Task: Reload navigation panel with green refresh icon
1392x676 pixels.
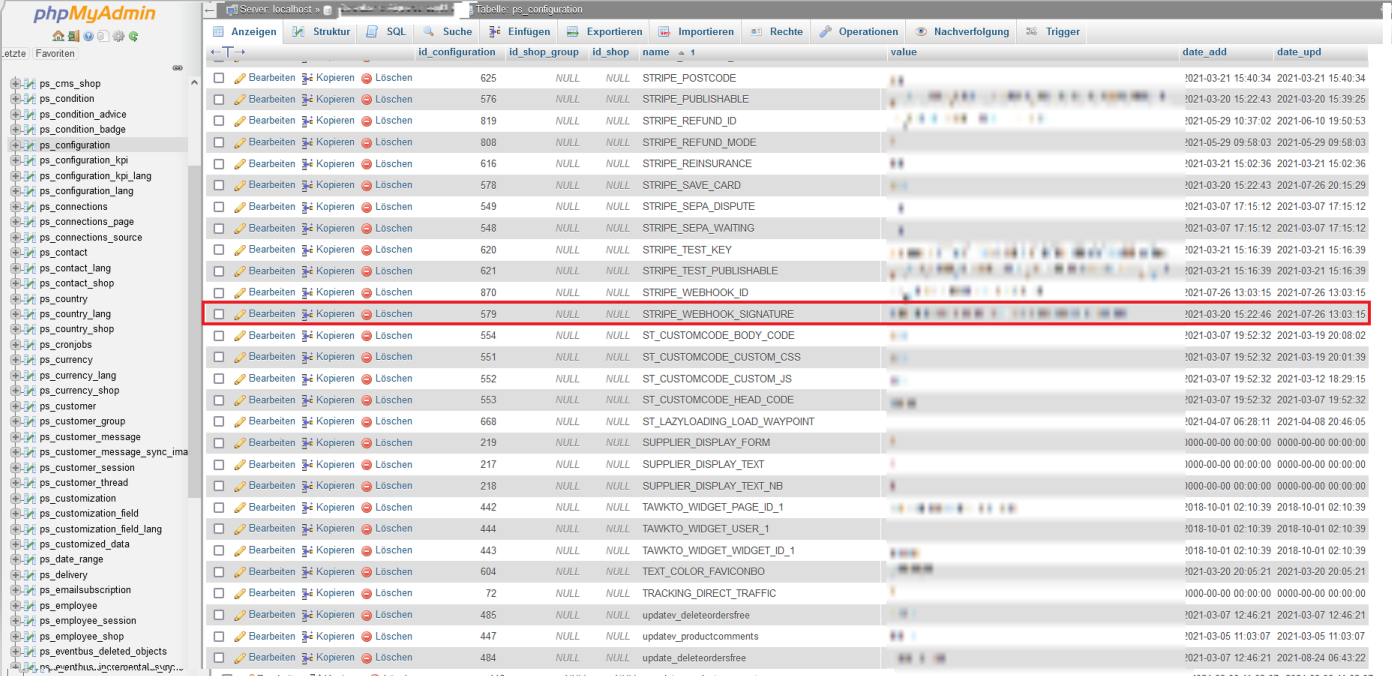Action: tap(133, 36)
